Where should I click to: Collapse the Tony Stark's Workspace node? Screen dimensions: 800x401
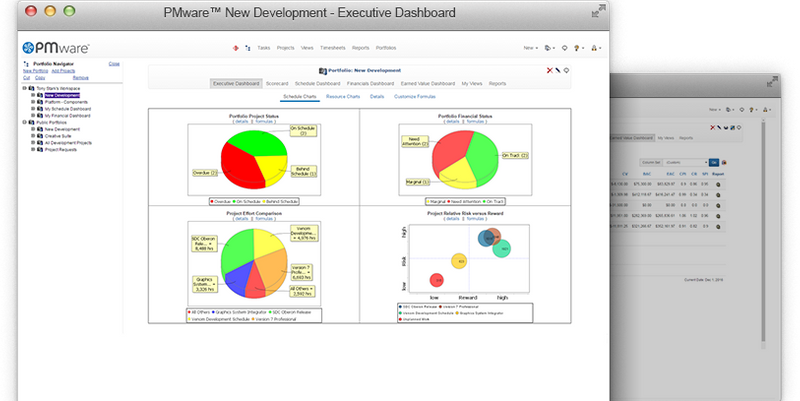24,88
